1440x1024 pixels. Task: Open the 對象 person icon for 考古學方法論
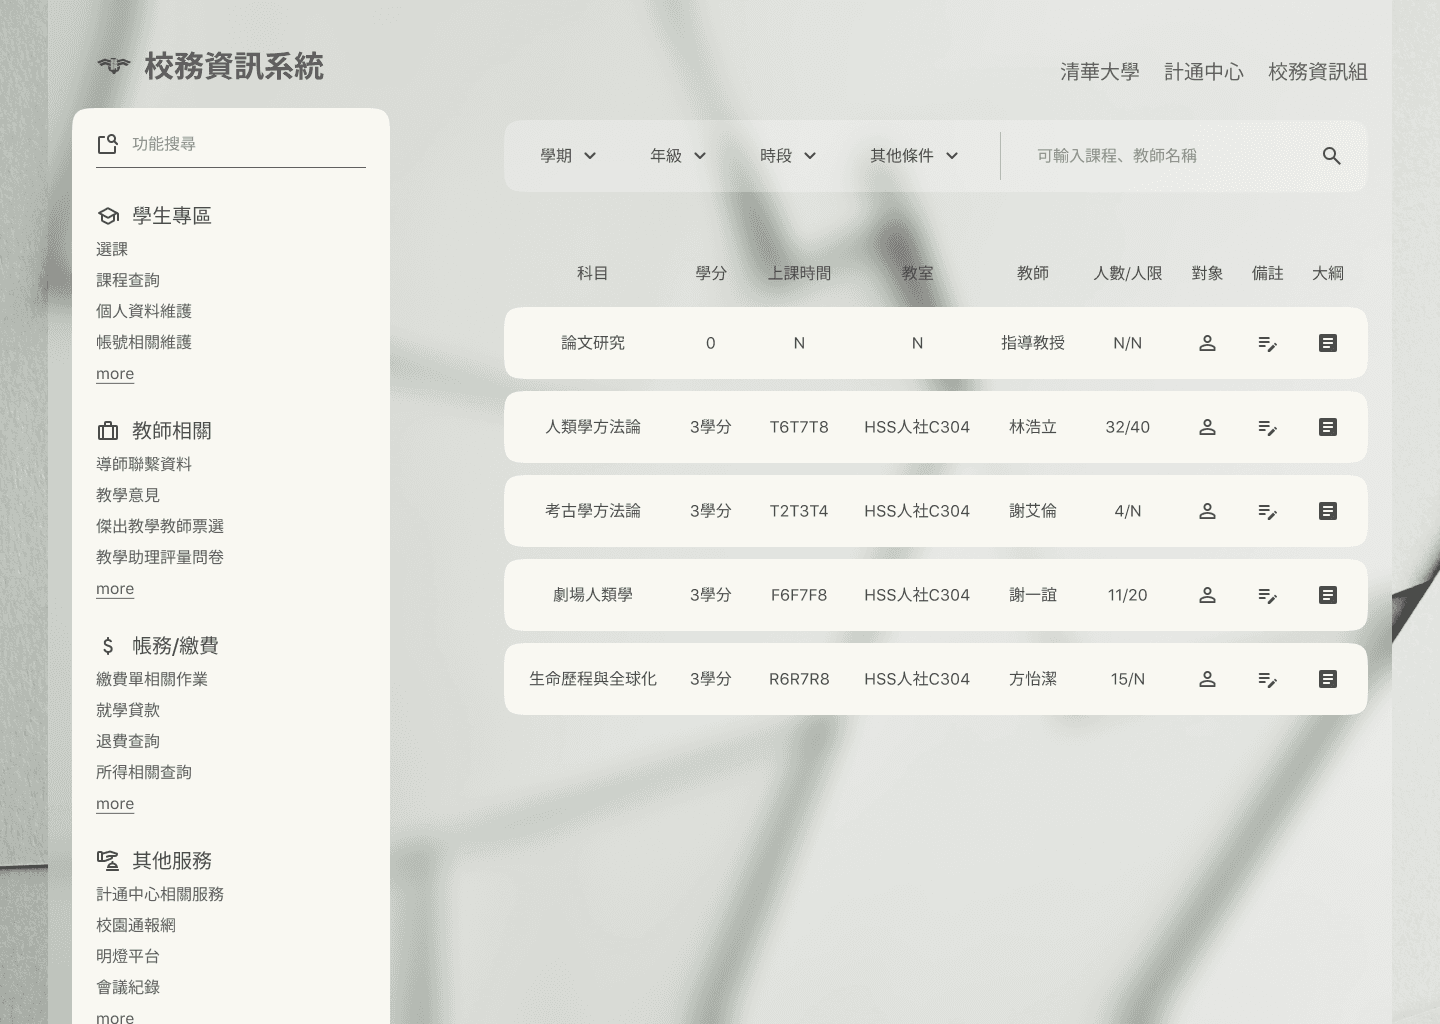pos(1207,511)
